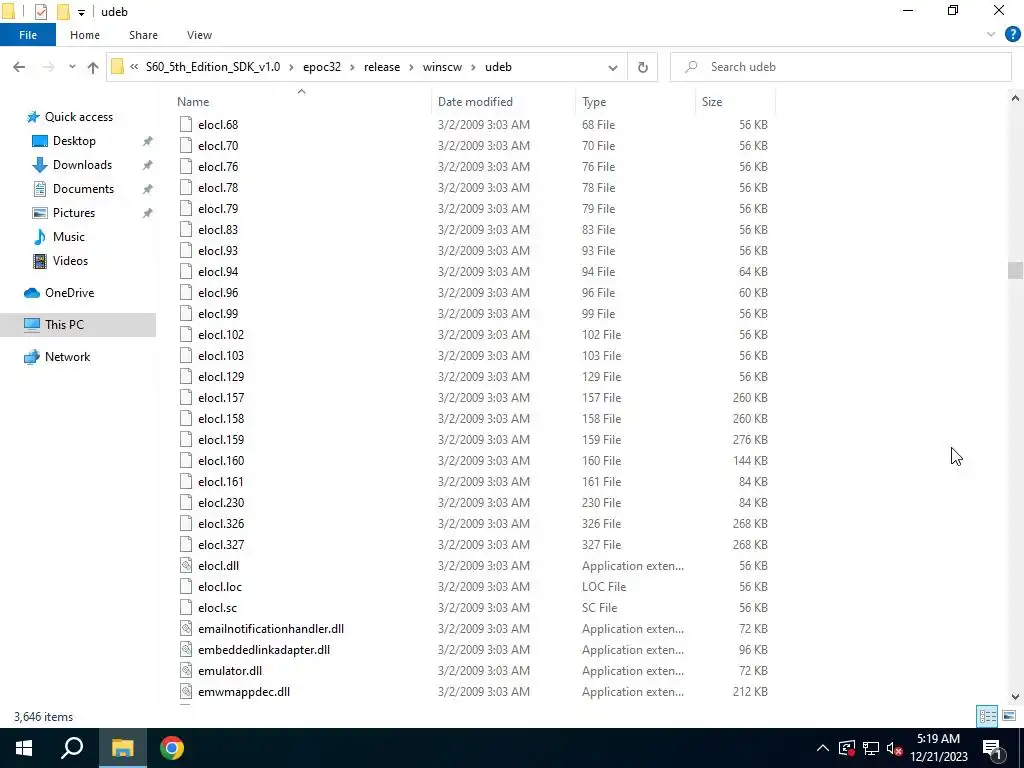
Task: Click winscw in the address path
Action: click(442, 67)
